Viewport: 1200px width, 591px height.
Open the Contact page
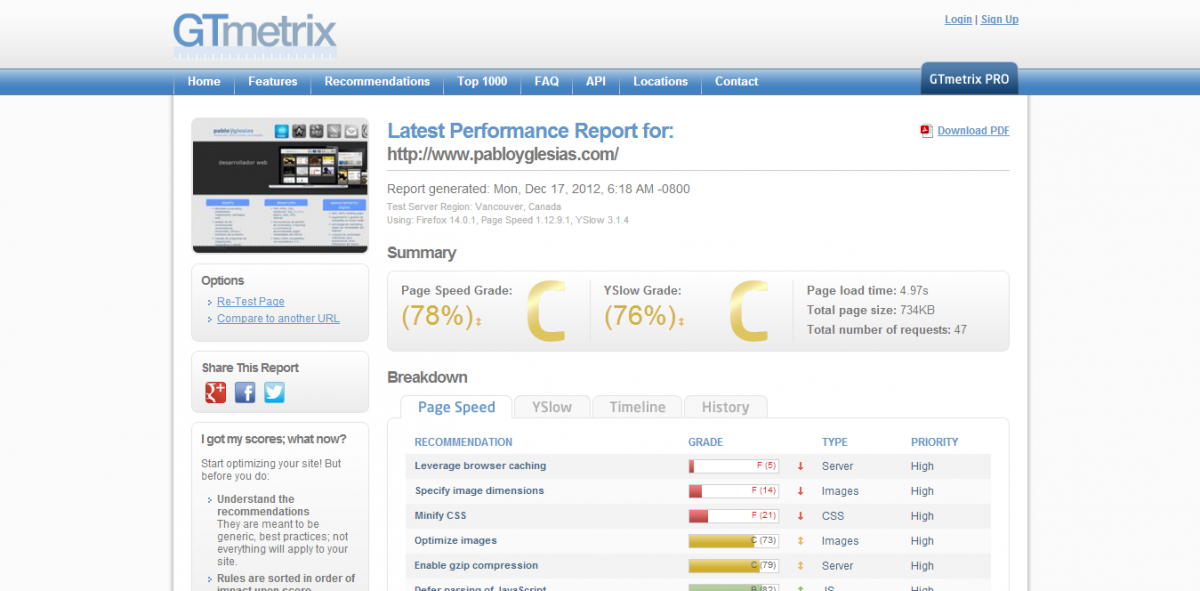click(x=737, y=82)
